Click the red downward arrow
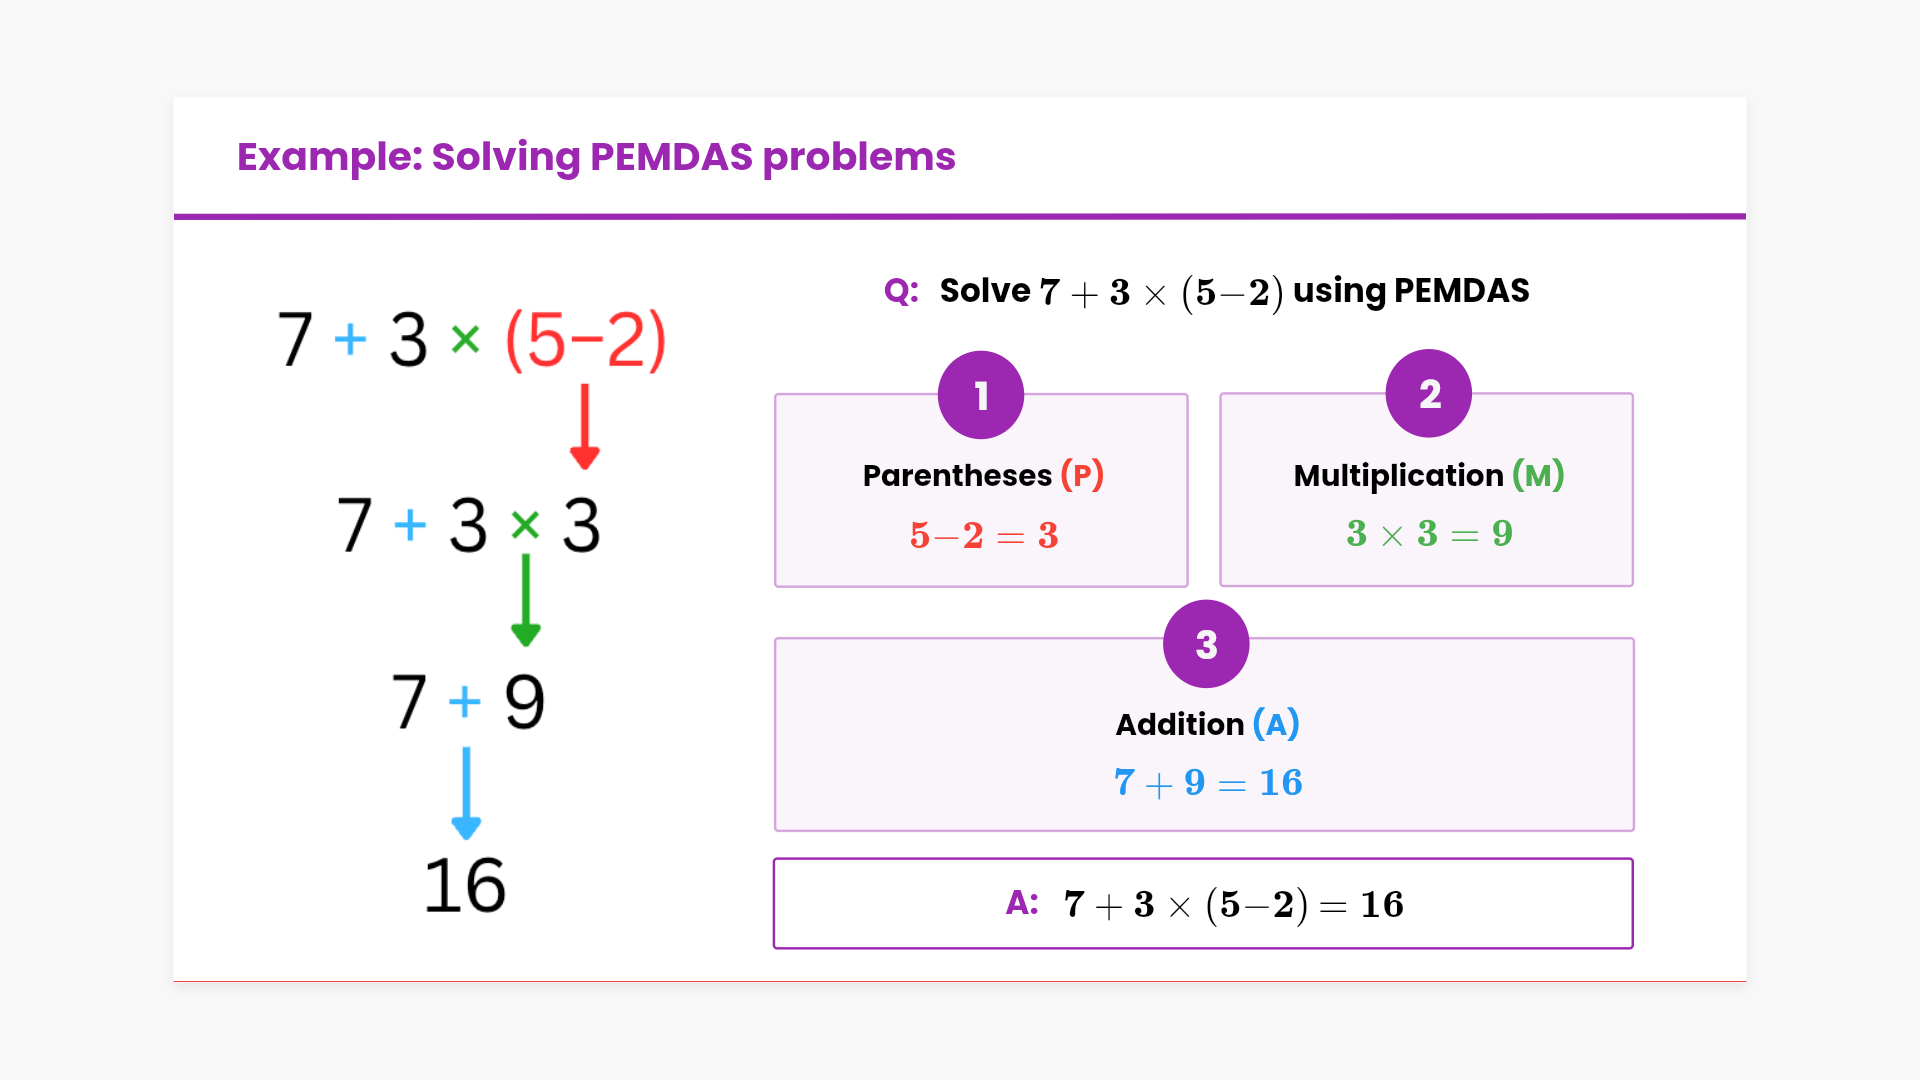 coord(585,427)
